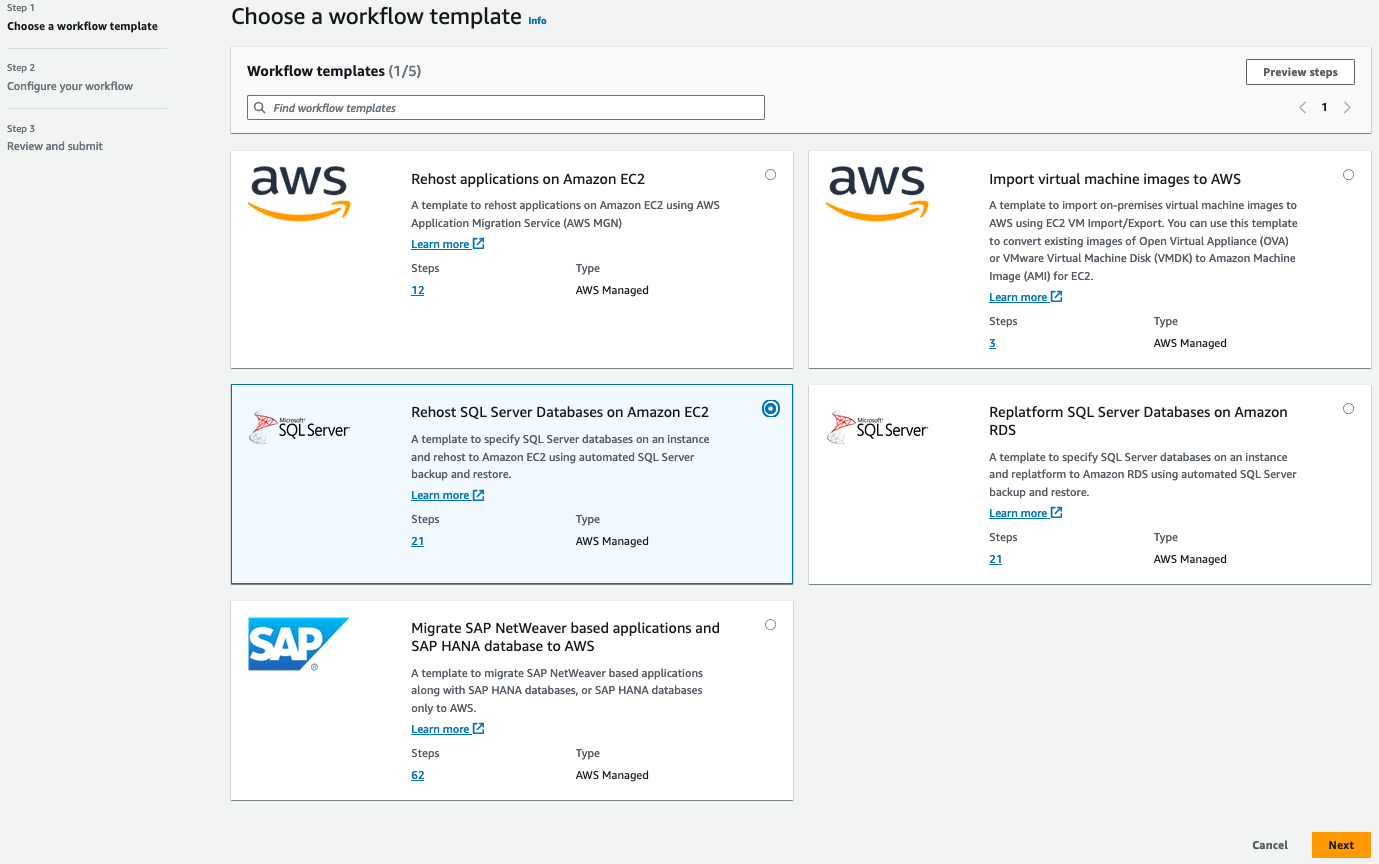Select the SAP NetWeaver migration radio button
1379x864 pixels.
pyautogui.click(x=770, y=625)
